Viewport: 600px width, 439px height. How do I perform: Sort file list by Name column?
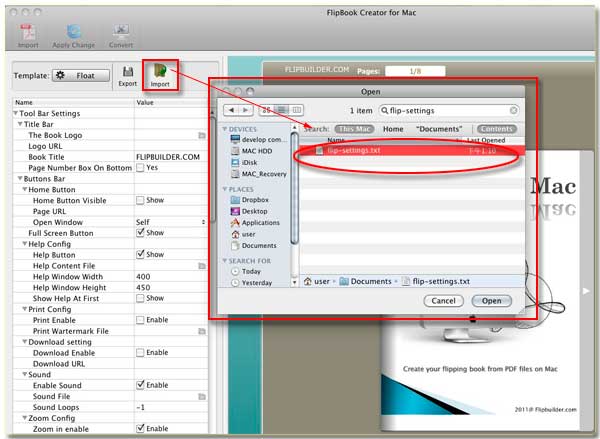(380, 140)
